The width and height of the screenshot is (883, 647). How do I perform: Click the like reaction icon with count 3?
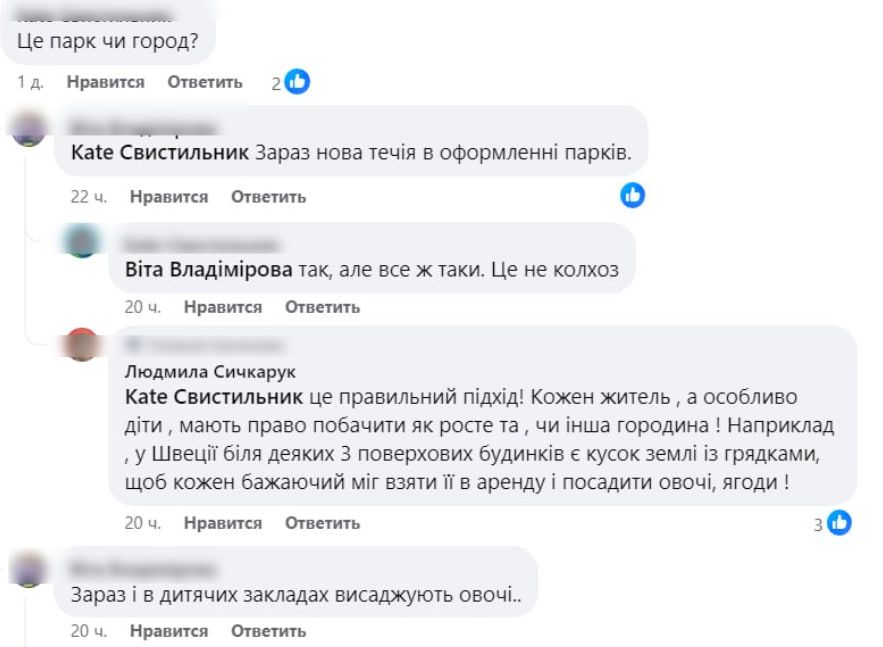tap(839, 522)
